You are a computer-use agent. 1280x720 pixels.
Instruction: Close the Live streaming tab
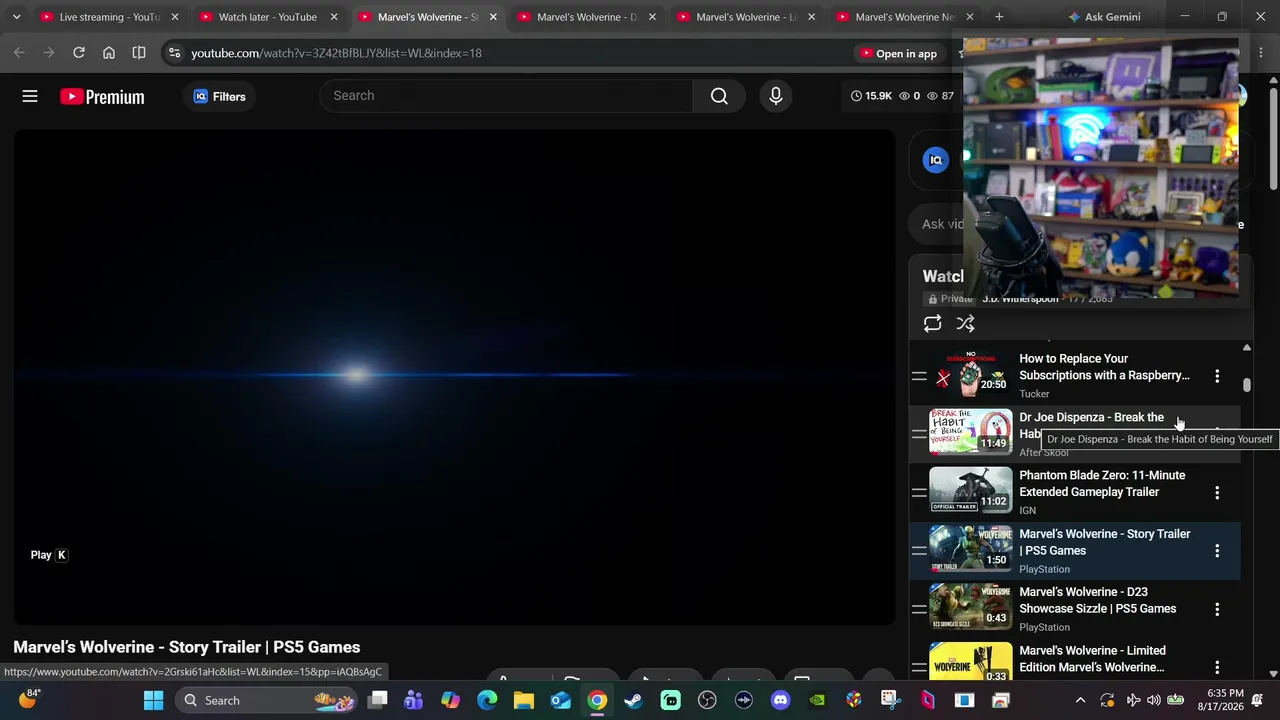click(174, 17)
